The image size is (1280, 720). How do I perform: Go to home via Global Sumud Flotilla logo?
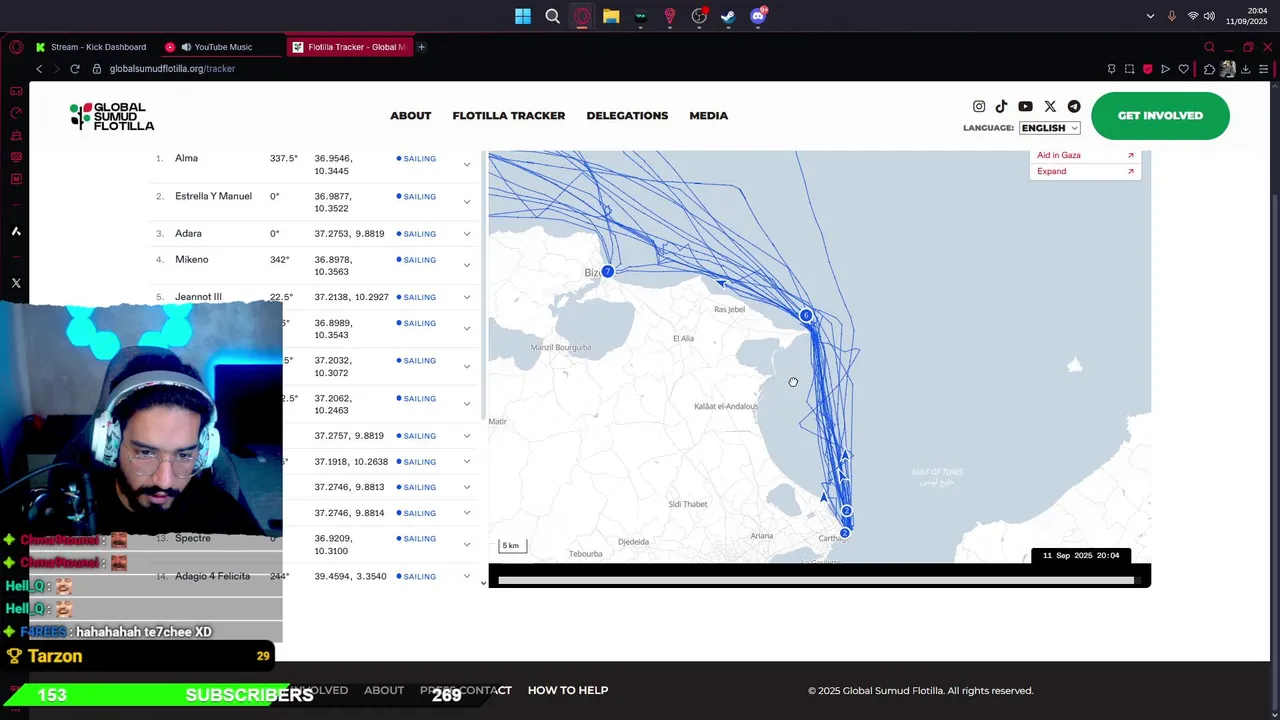[112, 116]
